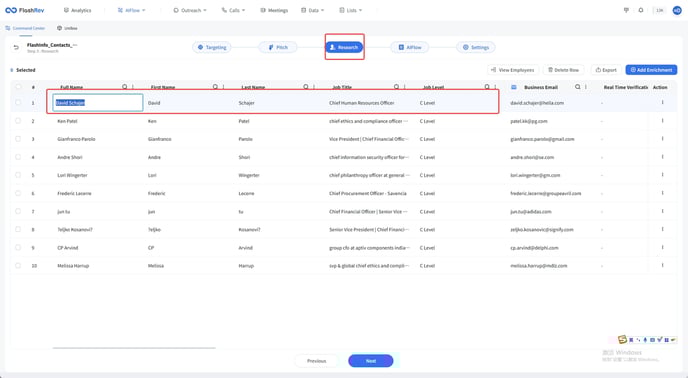
Task: Check the box for Ken Patel
Action: [18, 121]
